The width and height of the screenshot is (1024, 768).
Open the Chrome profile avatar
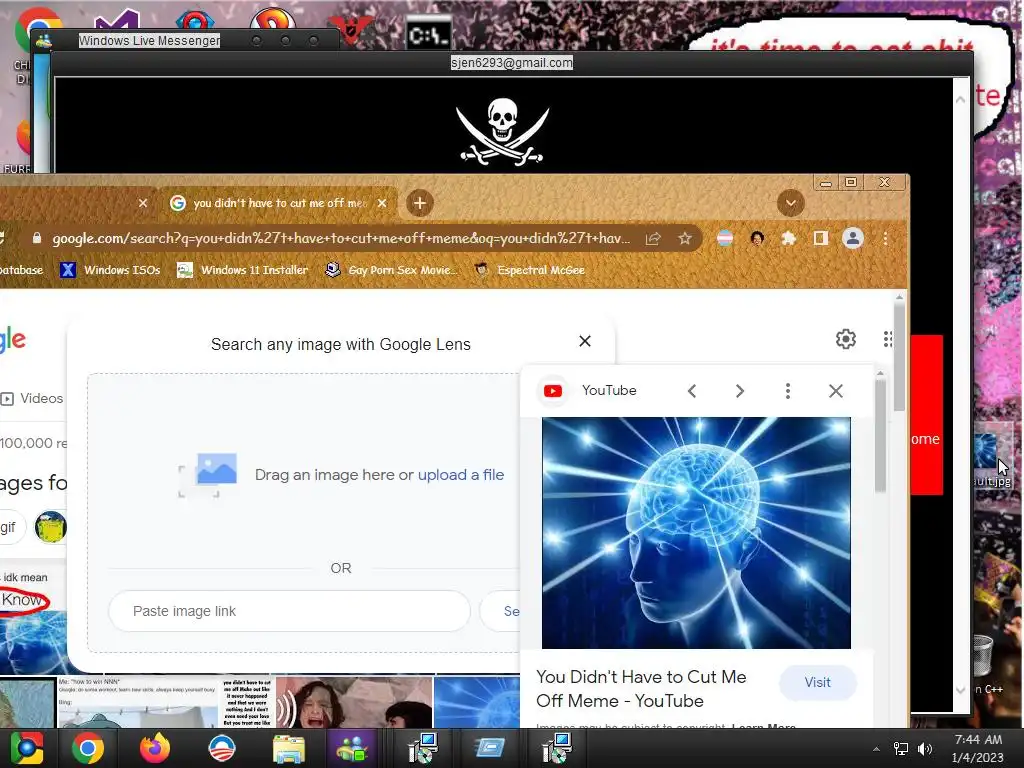click(x=853, y=238)
